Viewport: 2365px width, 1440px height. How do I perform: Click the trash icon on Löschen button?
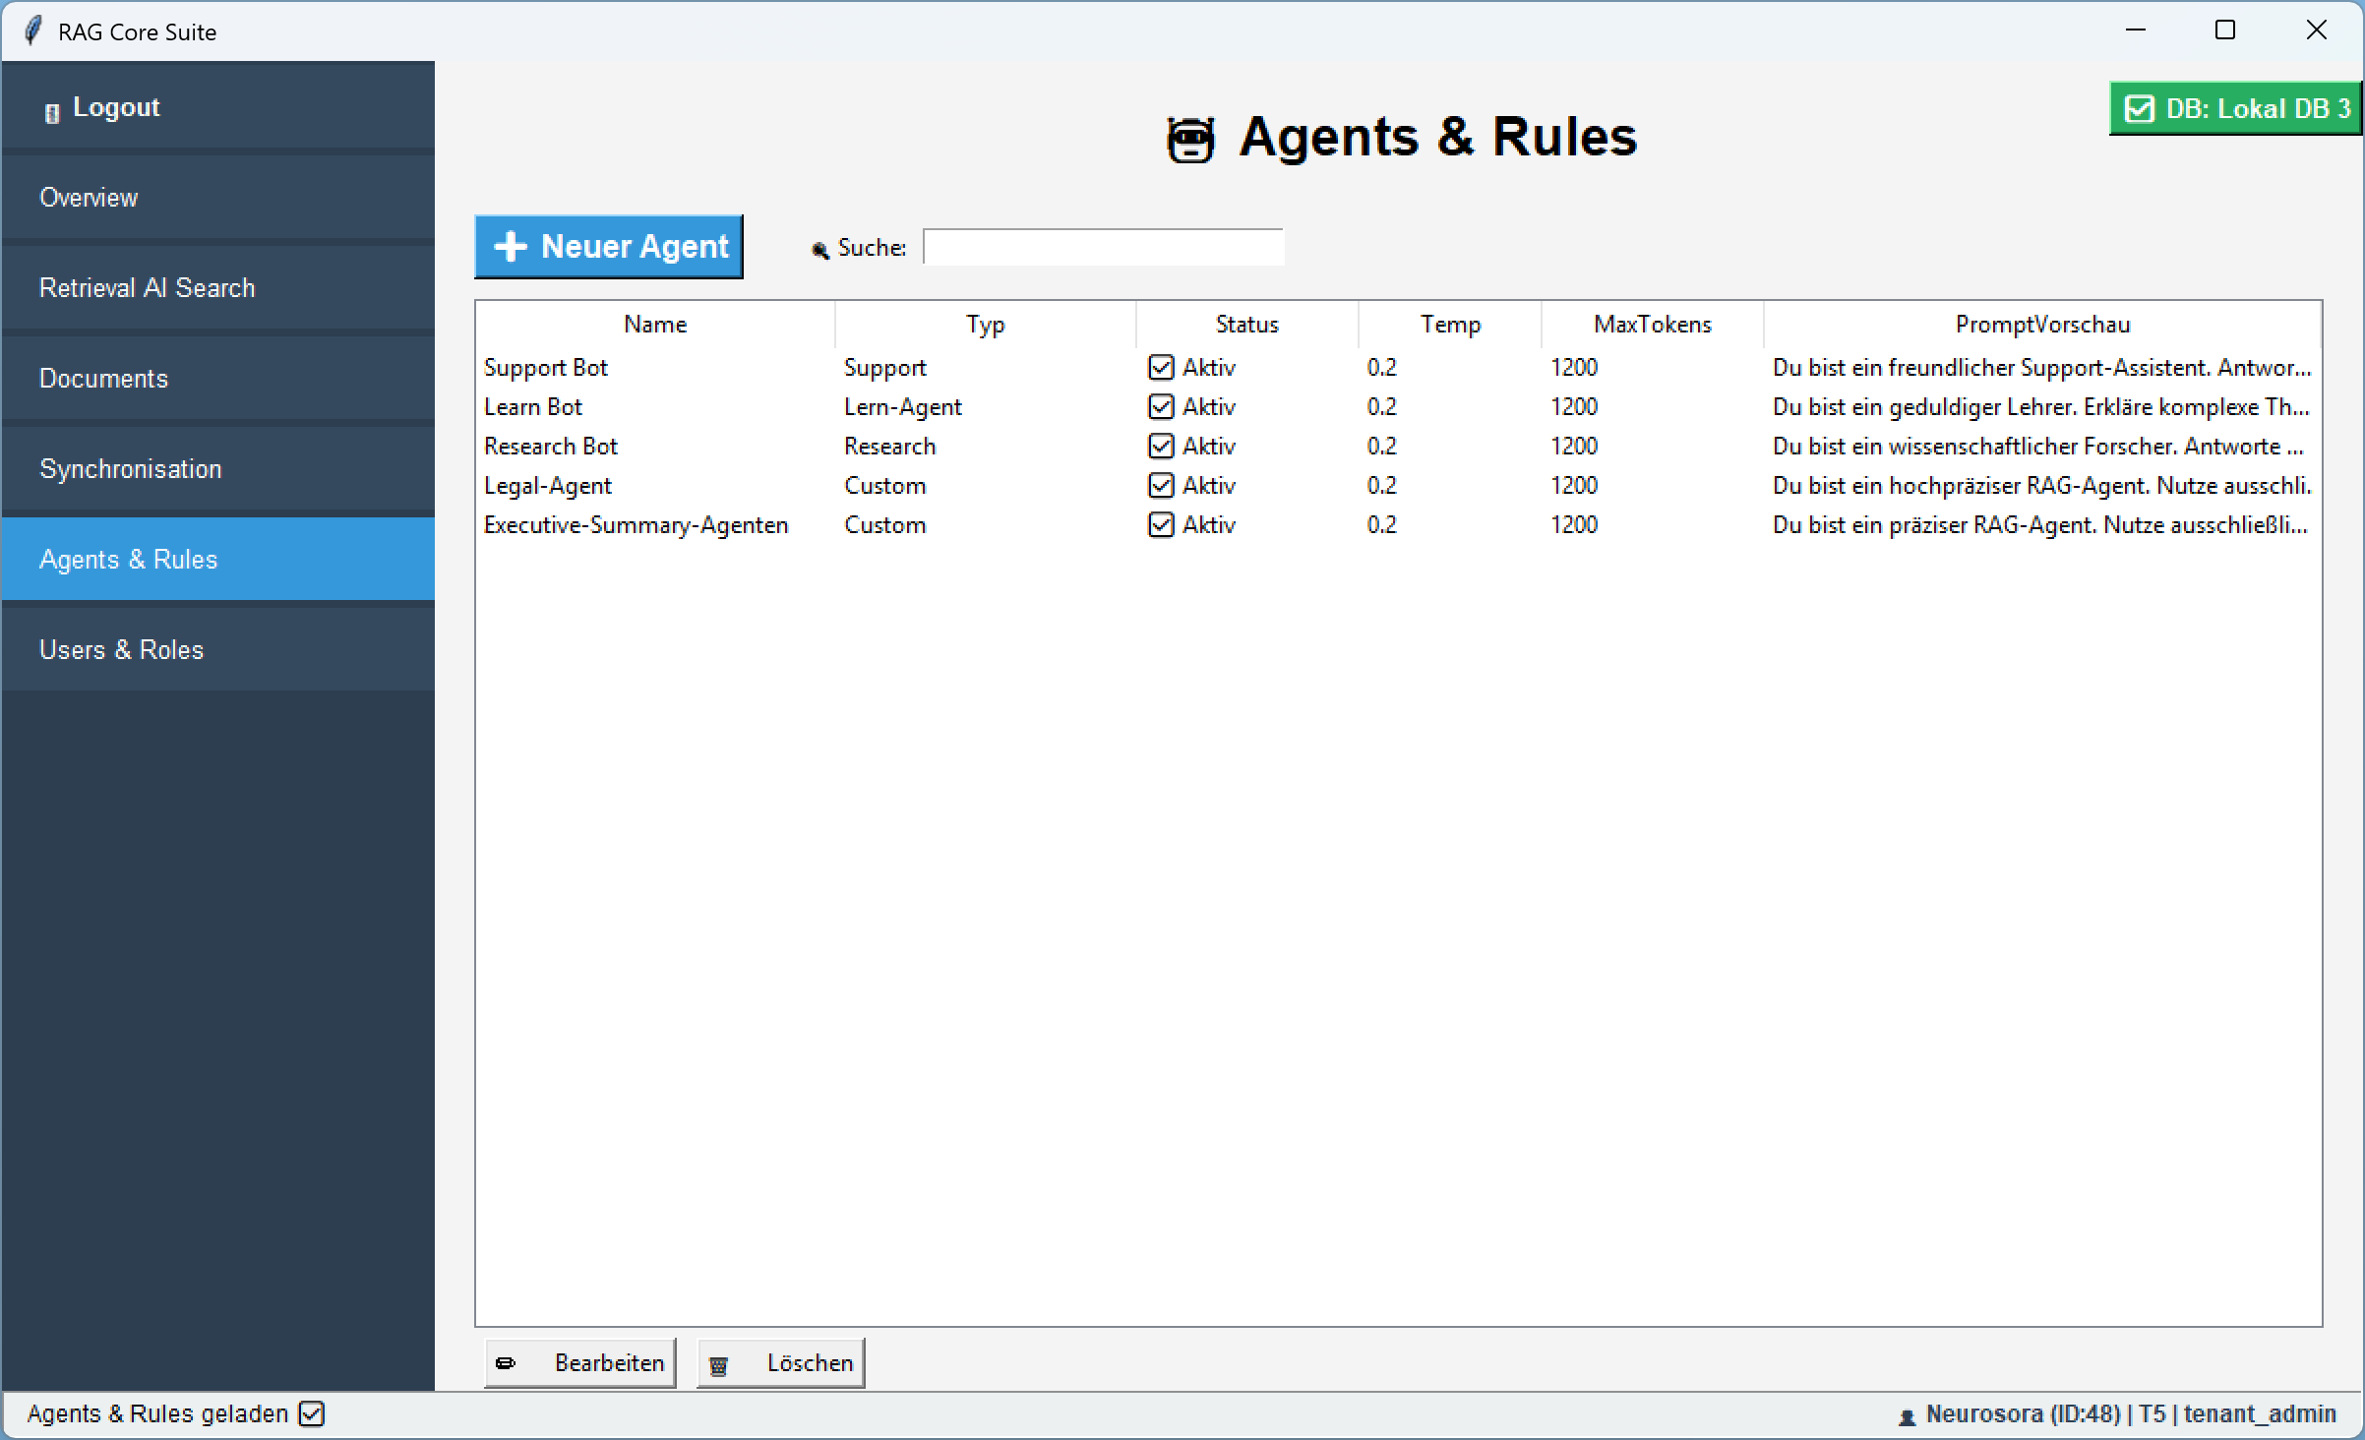coord(718,1365)
